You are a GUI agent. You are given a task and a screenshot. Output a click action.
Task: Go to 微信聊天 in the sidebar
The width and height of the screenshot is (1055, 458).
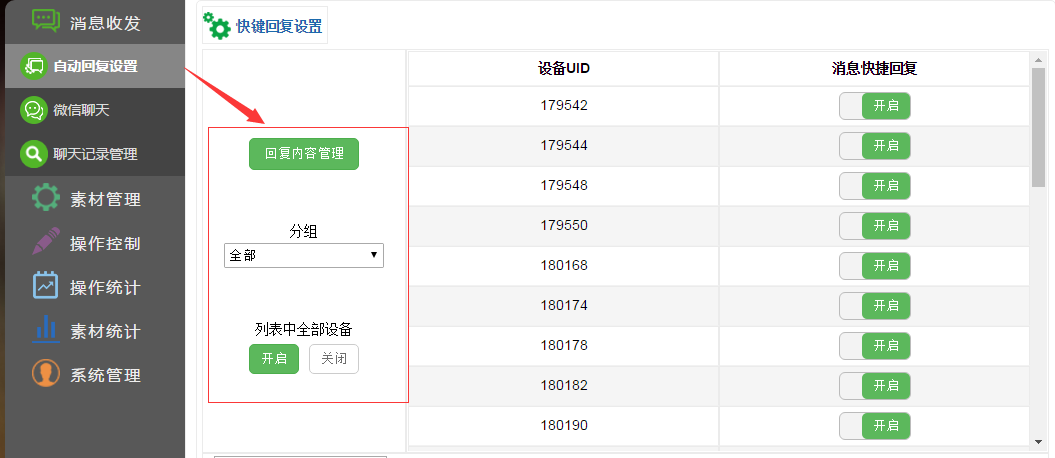point(95,110)
